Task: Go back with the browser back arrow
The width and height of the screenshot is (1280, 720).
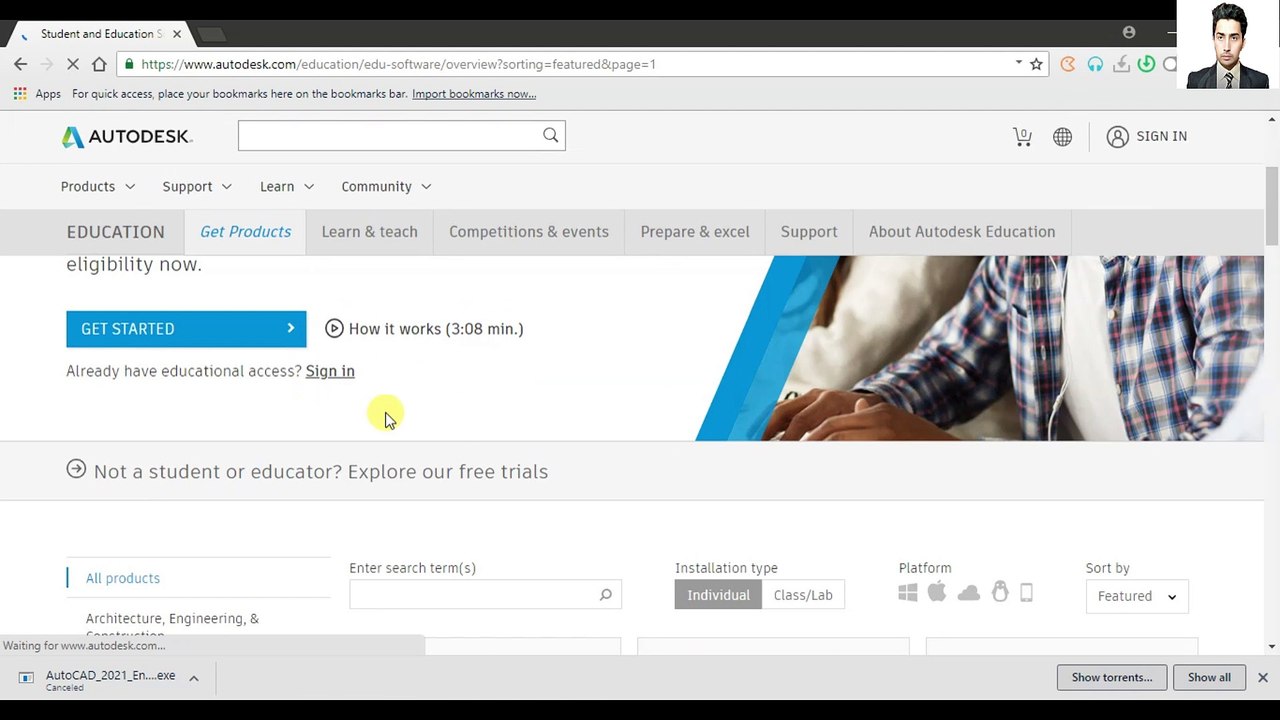Action: (21, 64)
